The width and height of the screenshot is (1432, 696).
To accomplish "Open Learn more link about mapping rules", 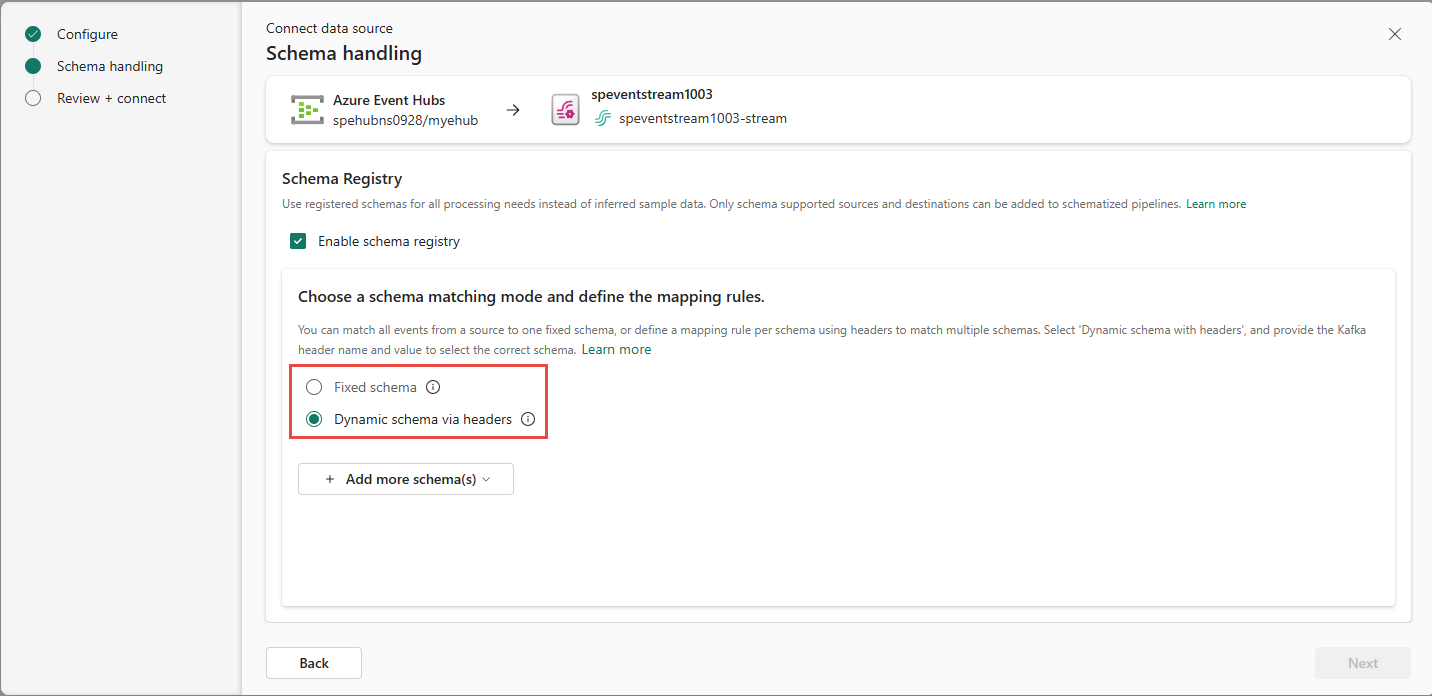I will (x=616, y=350).
